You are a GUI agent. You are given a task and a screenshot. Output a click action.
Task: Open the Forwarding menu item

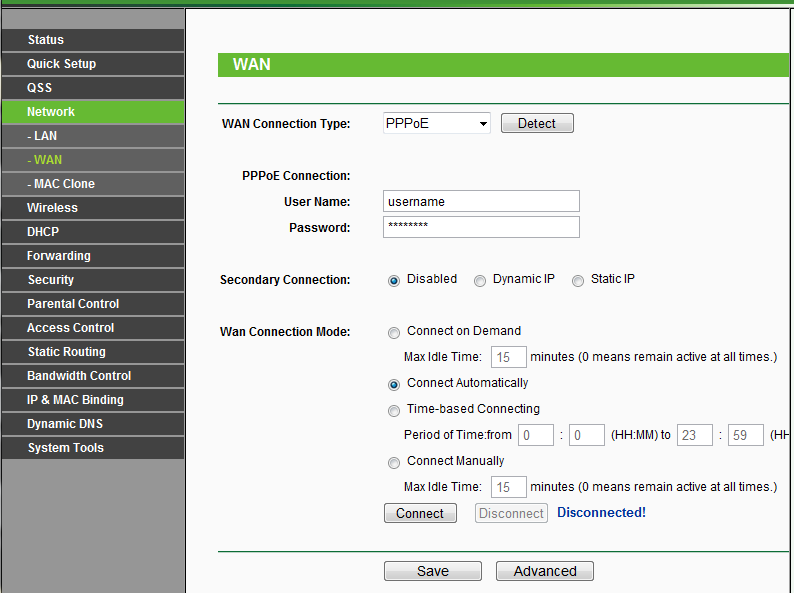pyautogui.click(x=93, y=256)
